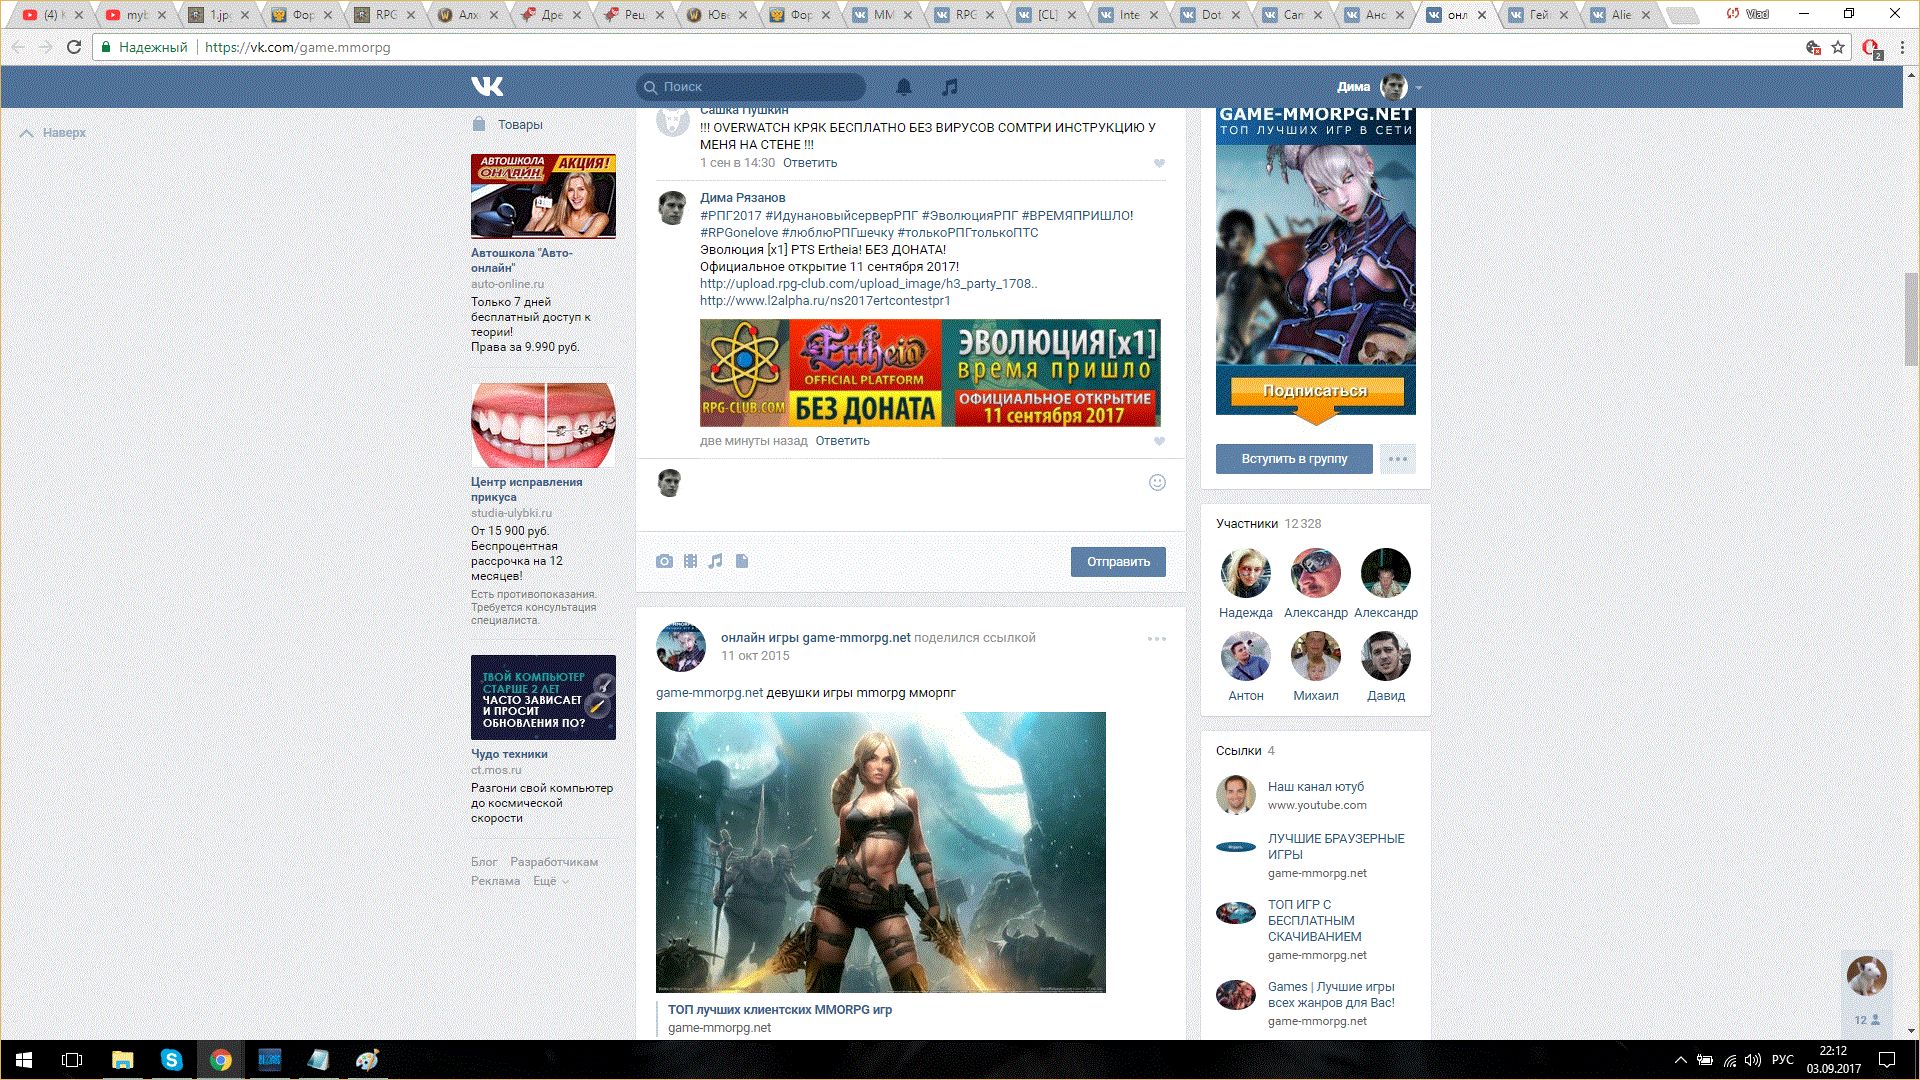Open member Надежда's avatar
Image resolution: width=1920 pixels, height=1080 pixels.
[1246, 573]
